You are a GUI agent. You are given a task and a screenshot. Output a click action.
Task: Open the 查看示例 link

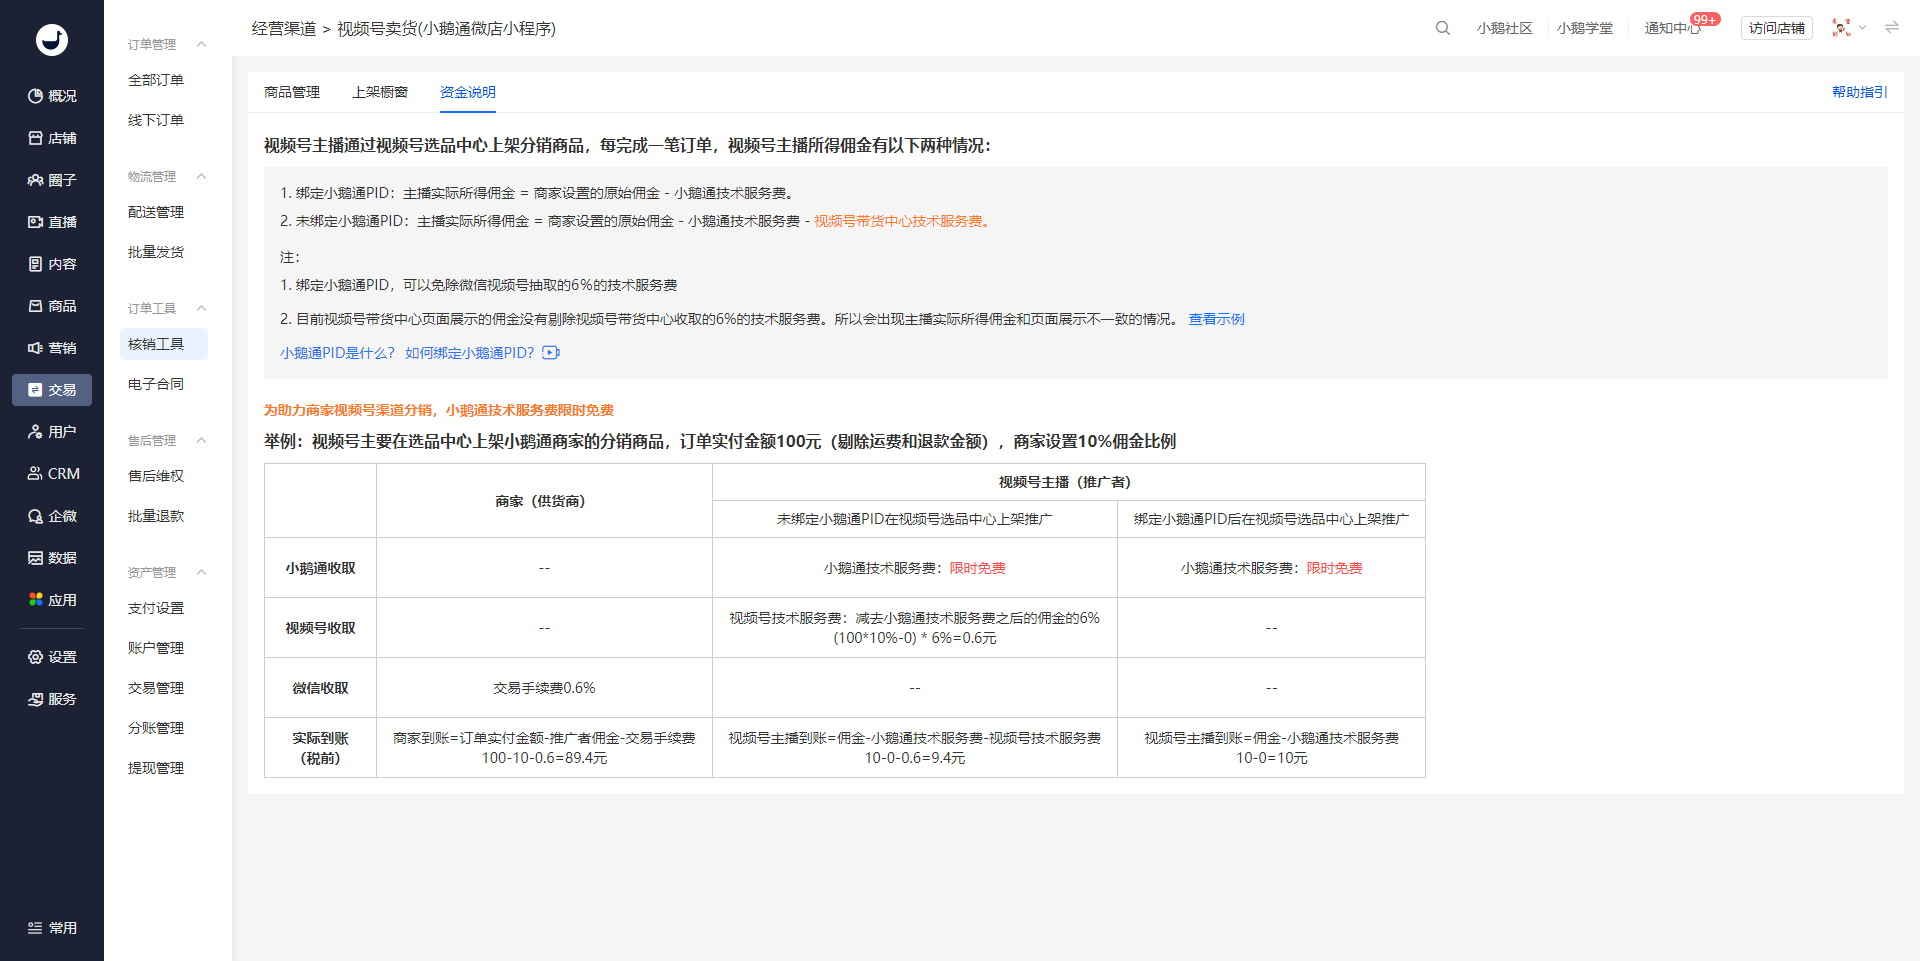1216,319
